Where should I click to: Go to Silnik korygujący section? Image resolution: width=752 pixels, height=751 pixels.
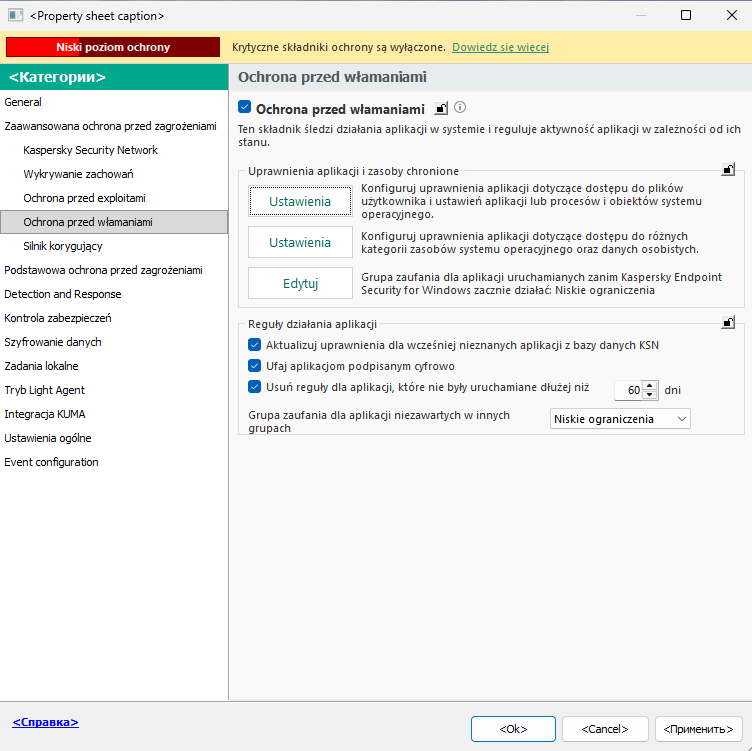coord(62,246)
